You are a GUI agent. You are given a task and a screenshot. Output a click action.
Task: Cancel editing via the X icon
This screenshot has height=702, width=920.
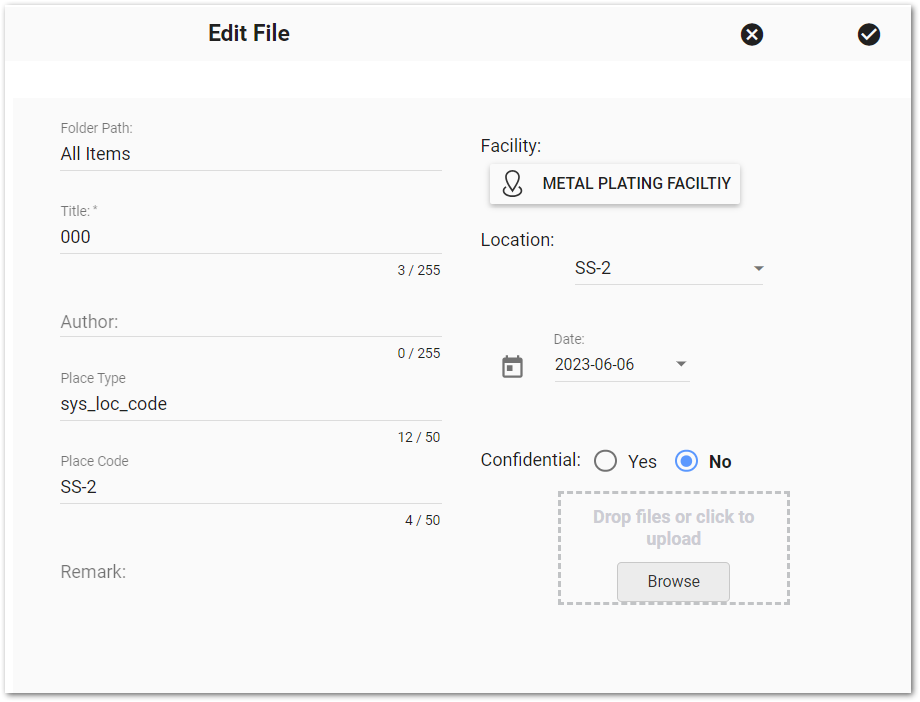pyautogui.click(x=751, y=34)
